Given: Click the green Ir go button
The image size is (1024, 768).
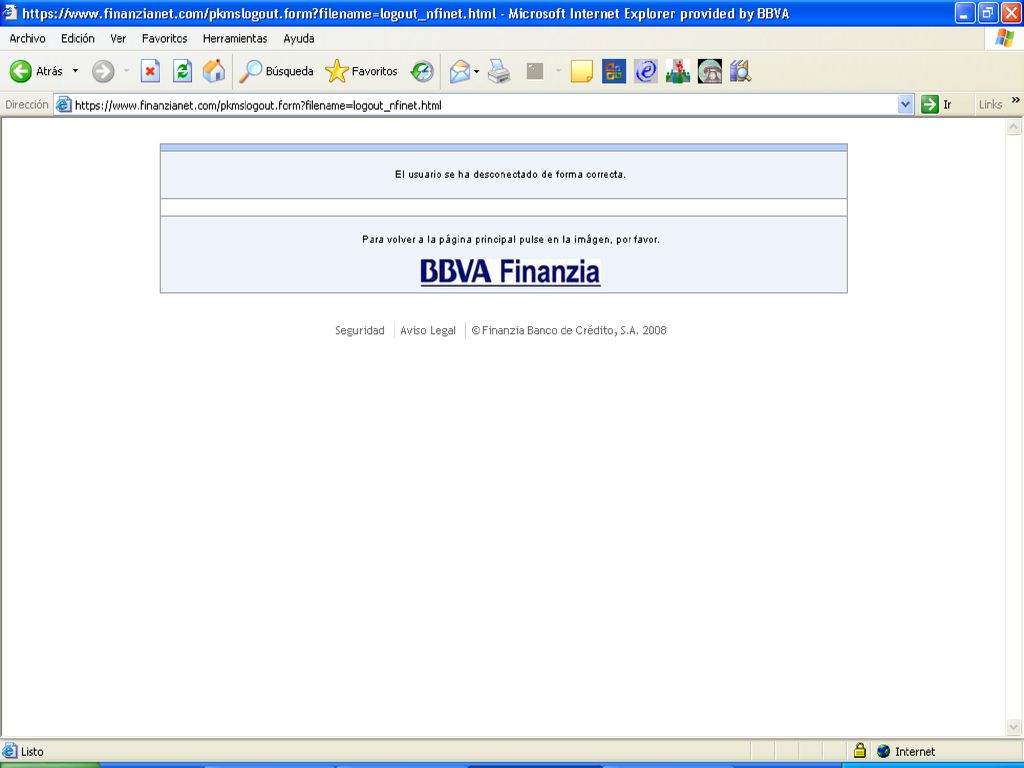Looking at the screenshot, I should 936,104.
